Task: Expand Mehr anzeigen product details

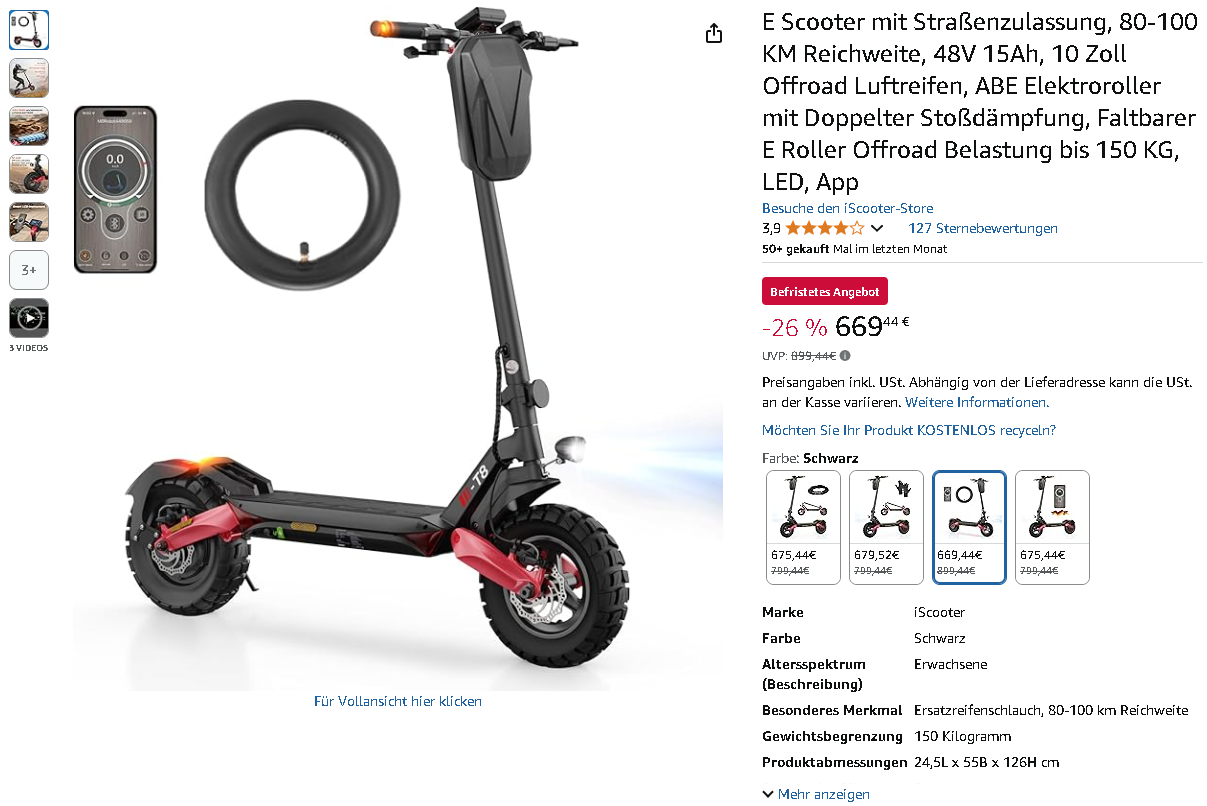Action: click(x=816, y=794)
